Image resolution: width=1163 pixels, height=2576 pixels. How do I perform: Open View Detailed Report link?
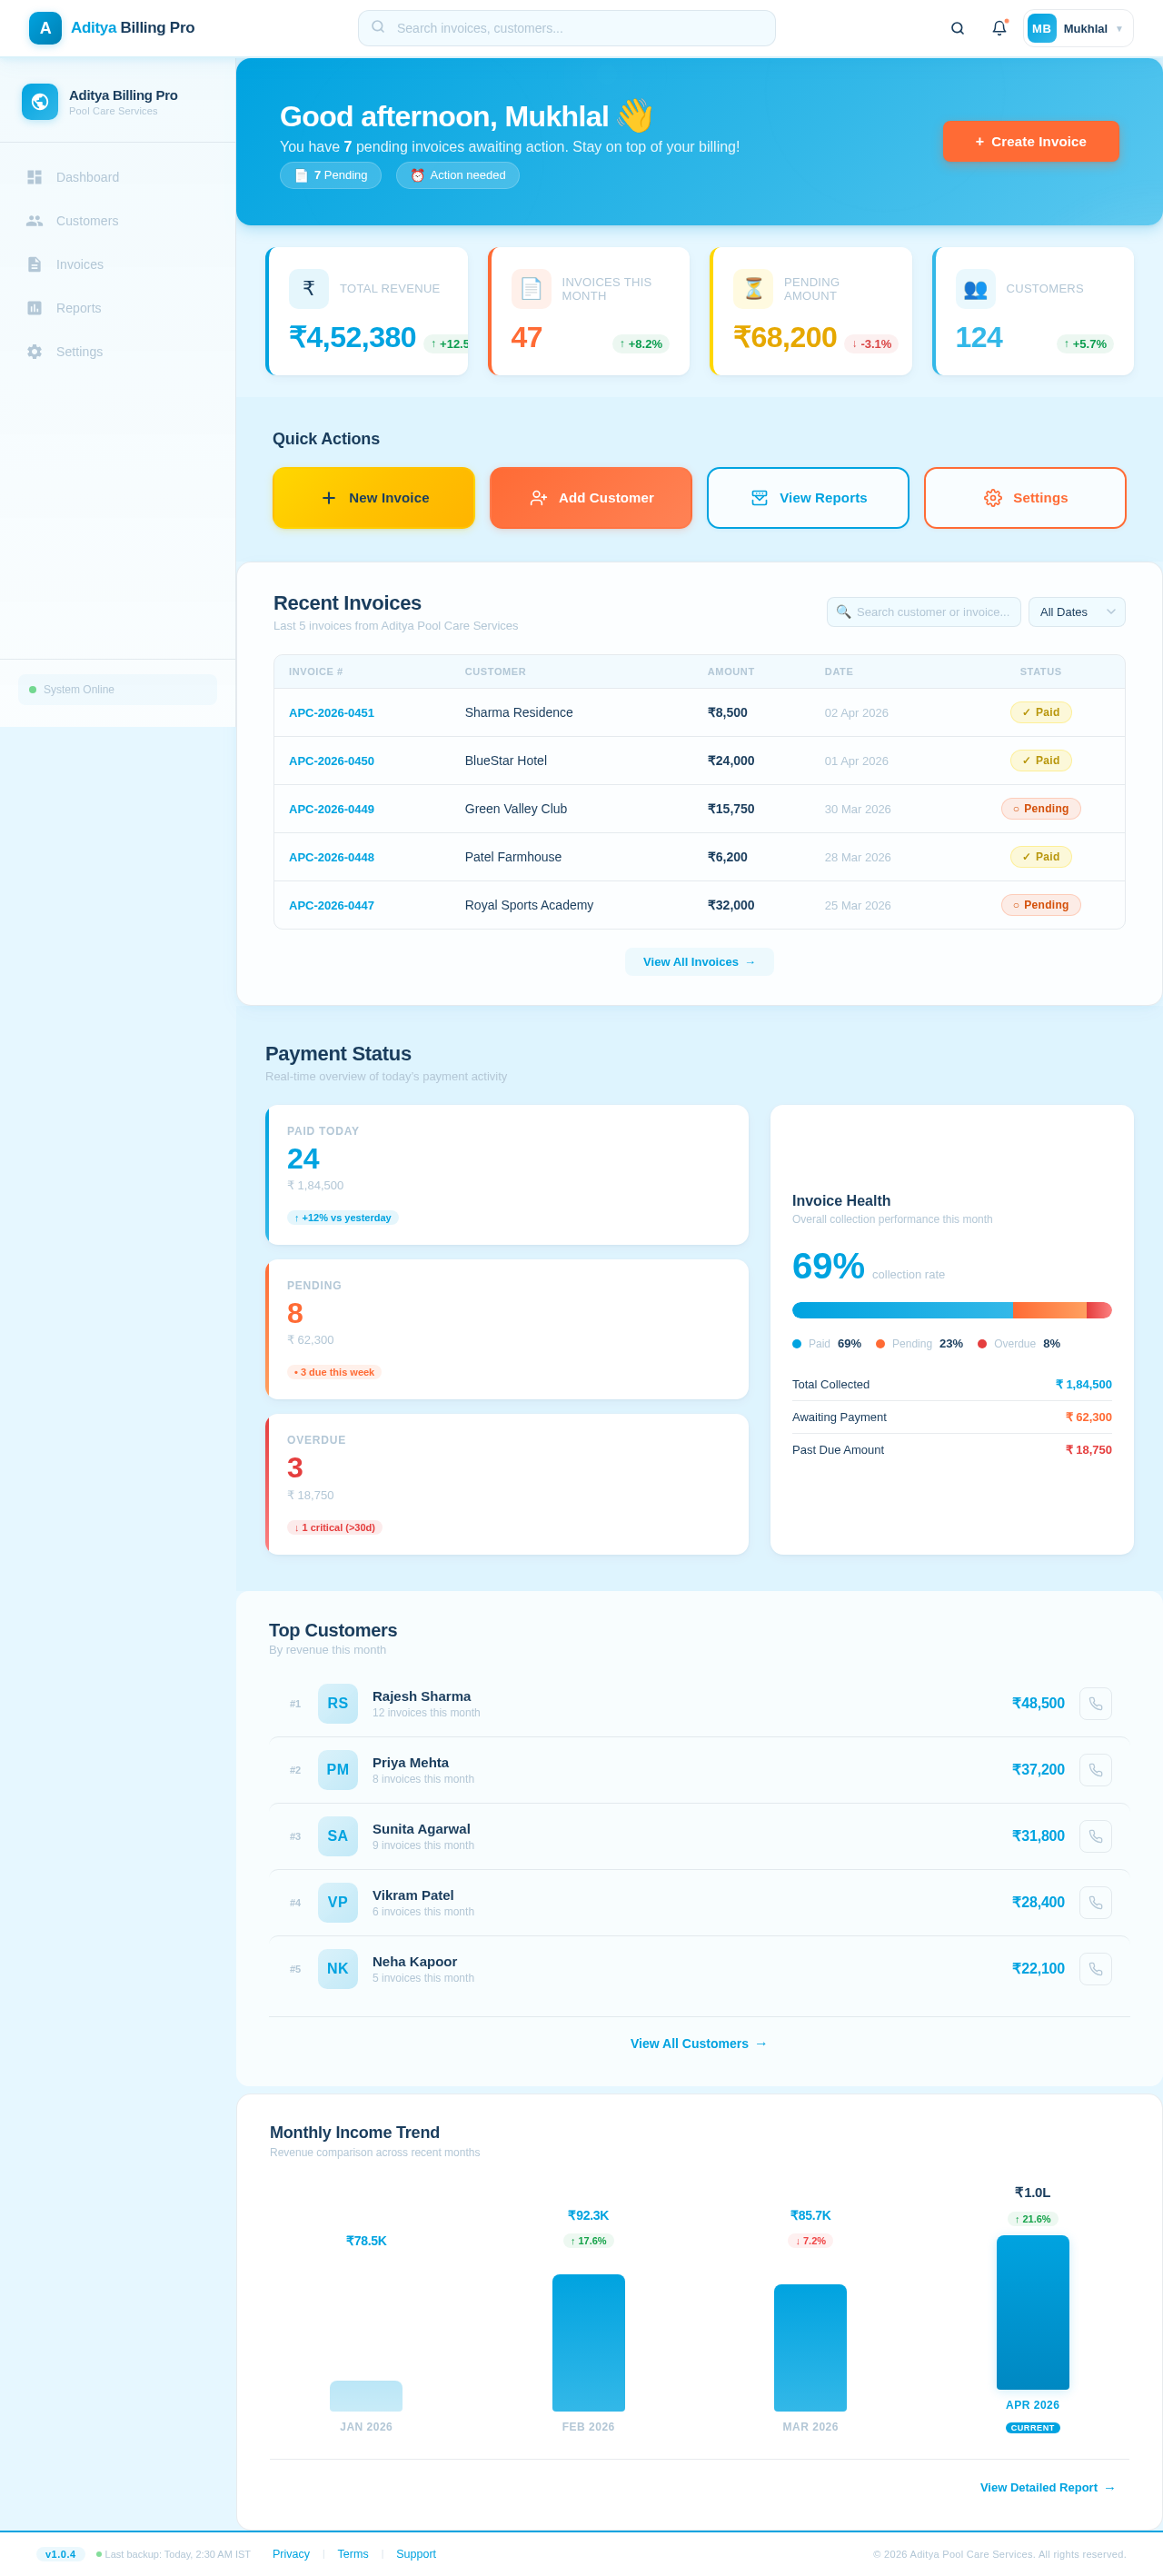[x=1047, y=2487]
